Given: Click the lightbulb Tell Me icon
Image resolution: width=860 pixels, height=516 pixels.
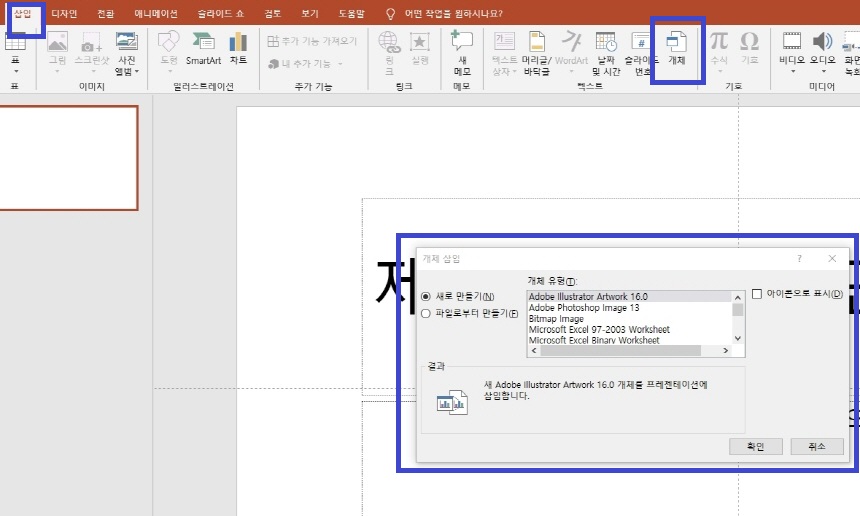Looking at the screenshot, I should coord(390,14).
